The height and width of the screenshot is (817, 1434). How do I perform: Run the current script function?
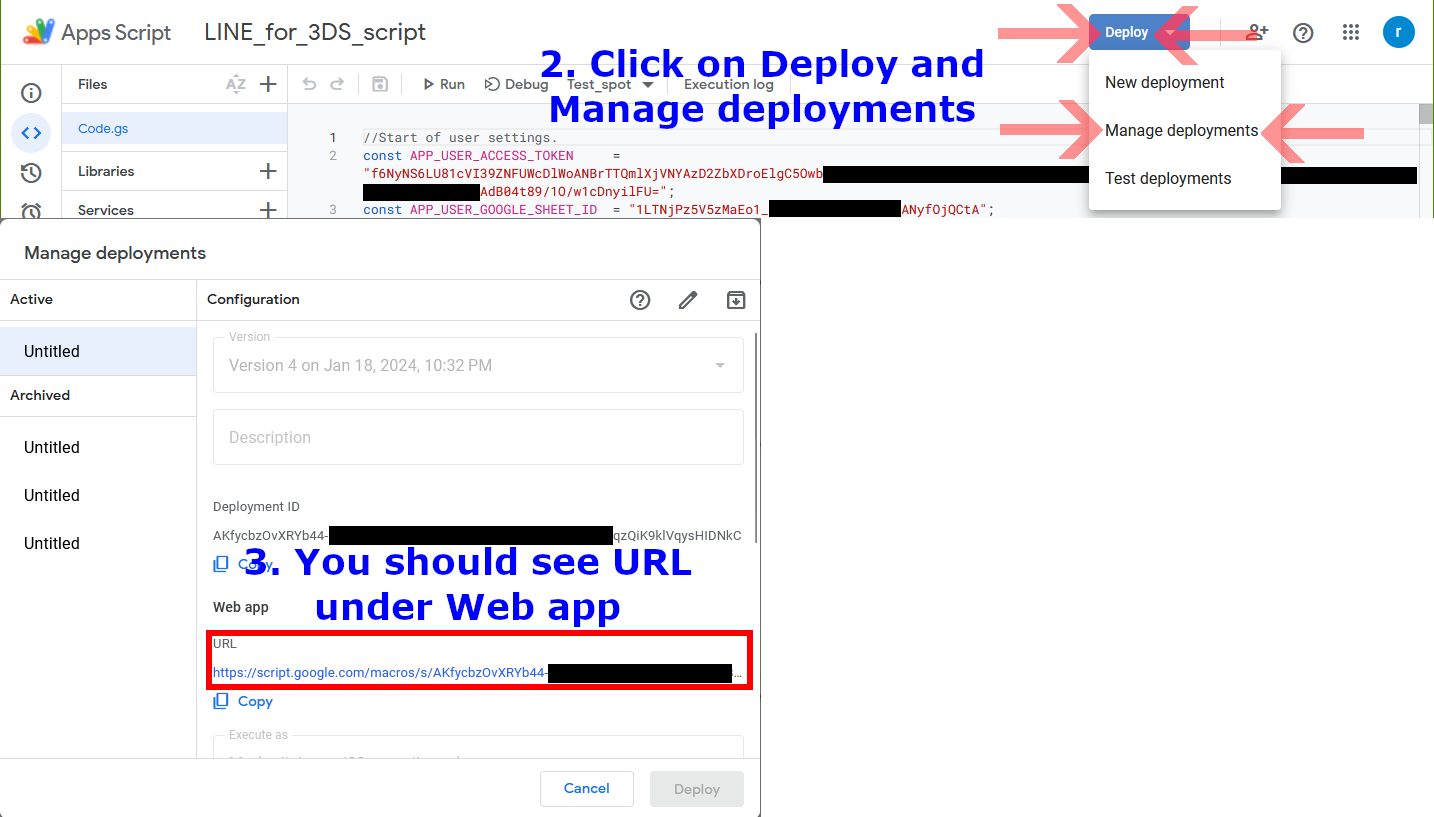[x=443, y=84]
